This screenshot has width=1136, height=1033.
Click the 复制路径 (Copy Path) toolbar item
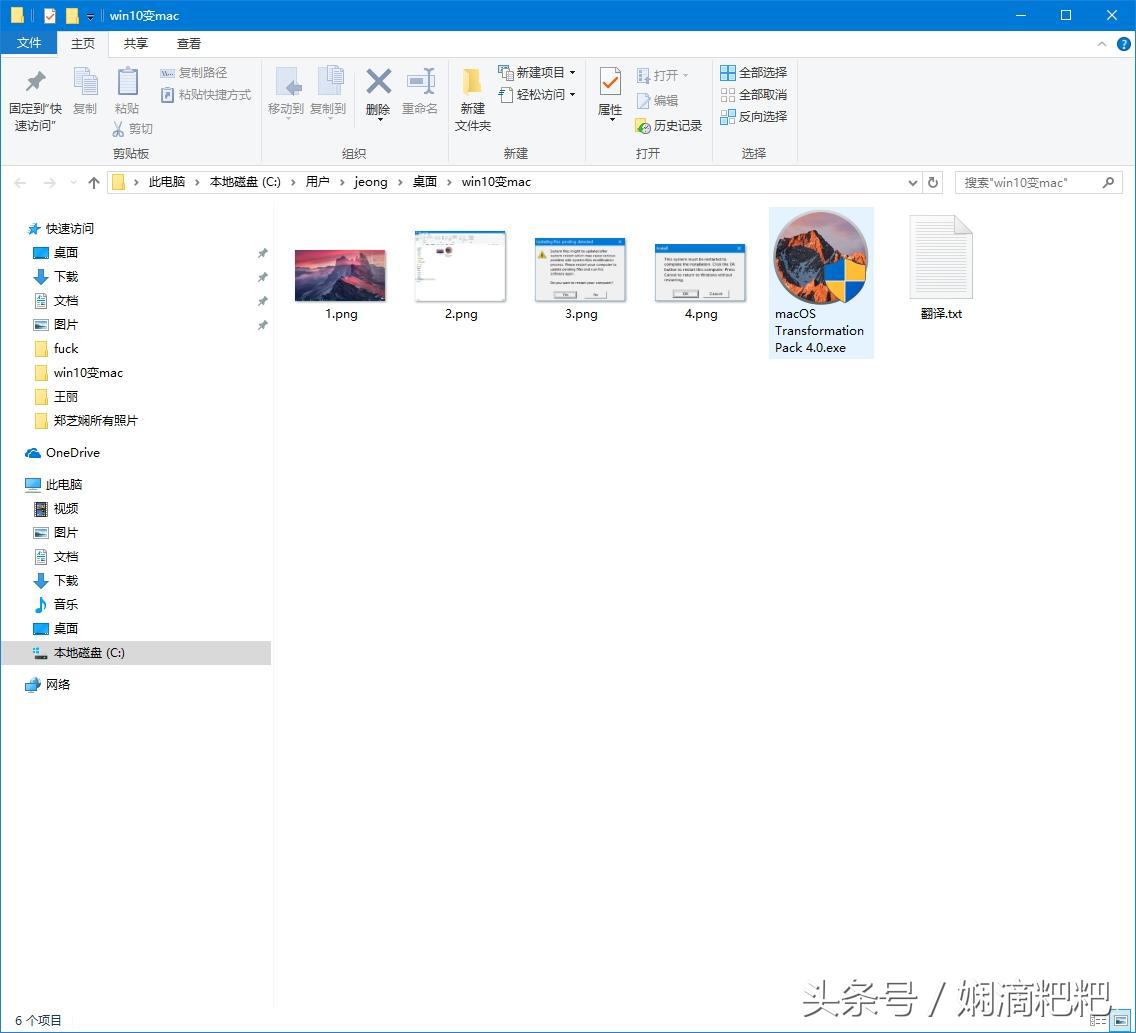196,72
